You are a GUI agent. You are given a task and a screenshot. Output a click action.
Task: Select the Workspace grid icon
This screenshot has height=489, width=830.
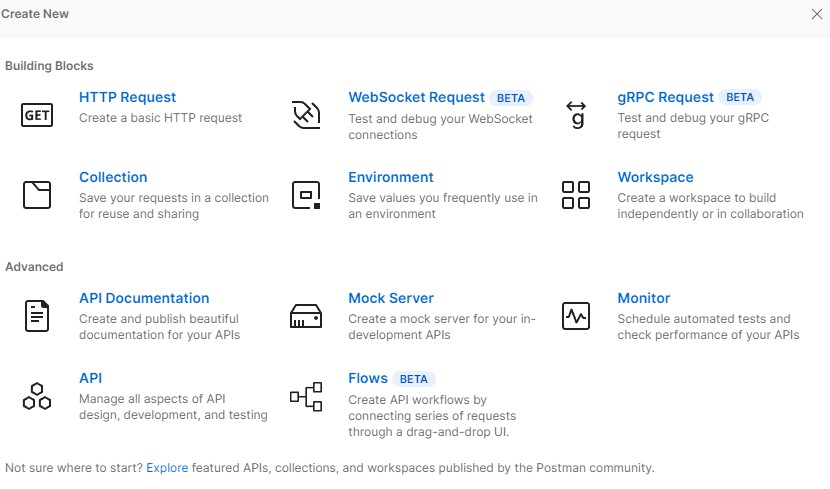pyautogui.click(x=576, y=195)
